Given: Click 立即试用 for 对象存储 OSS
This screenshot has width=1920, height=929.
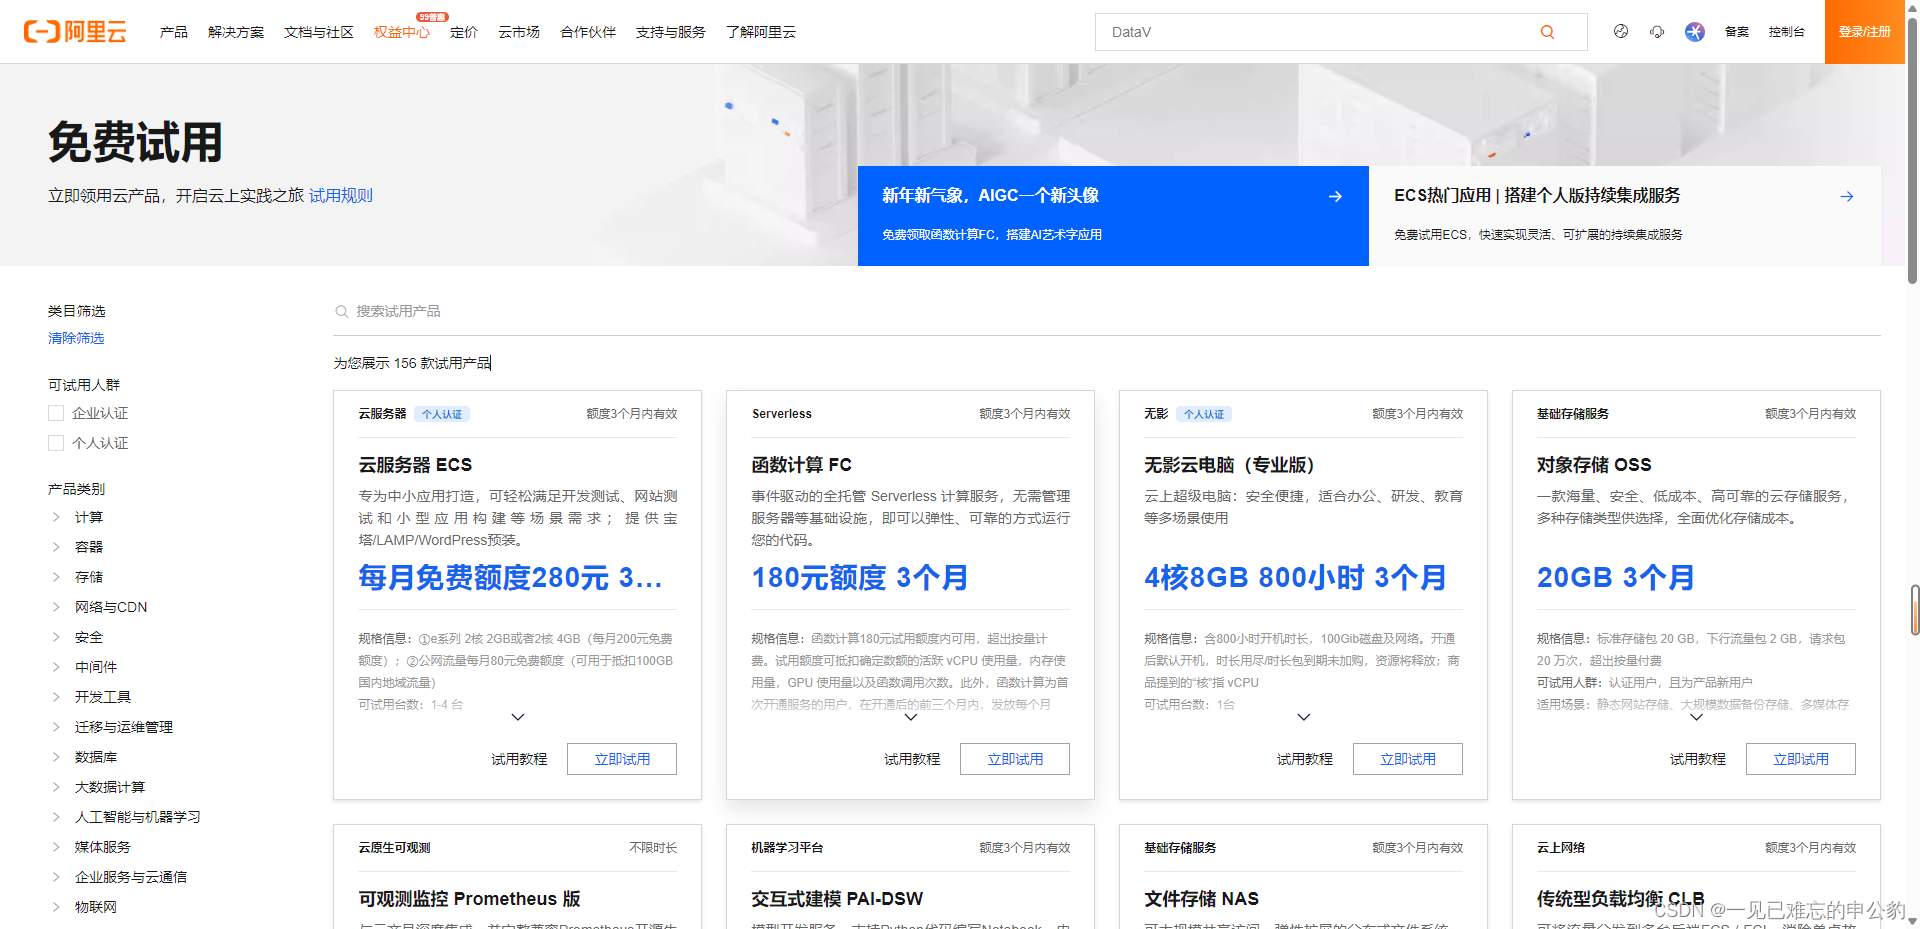Looking at the screenshot, I should (x=1801, y=759).
